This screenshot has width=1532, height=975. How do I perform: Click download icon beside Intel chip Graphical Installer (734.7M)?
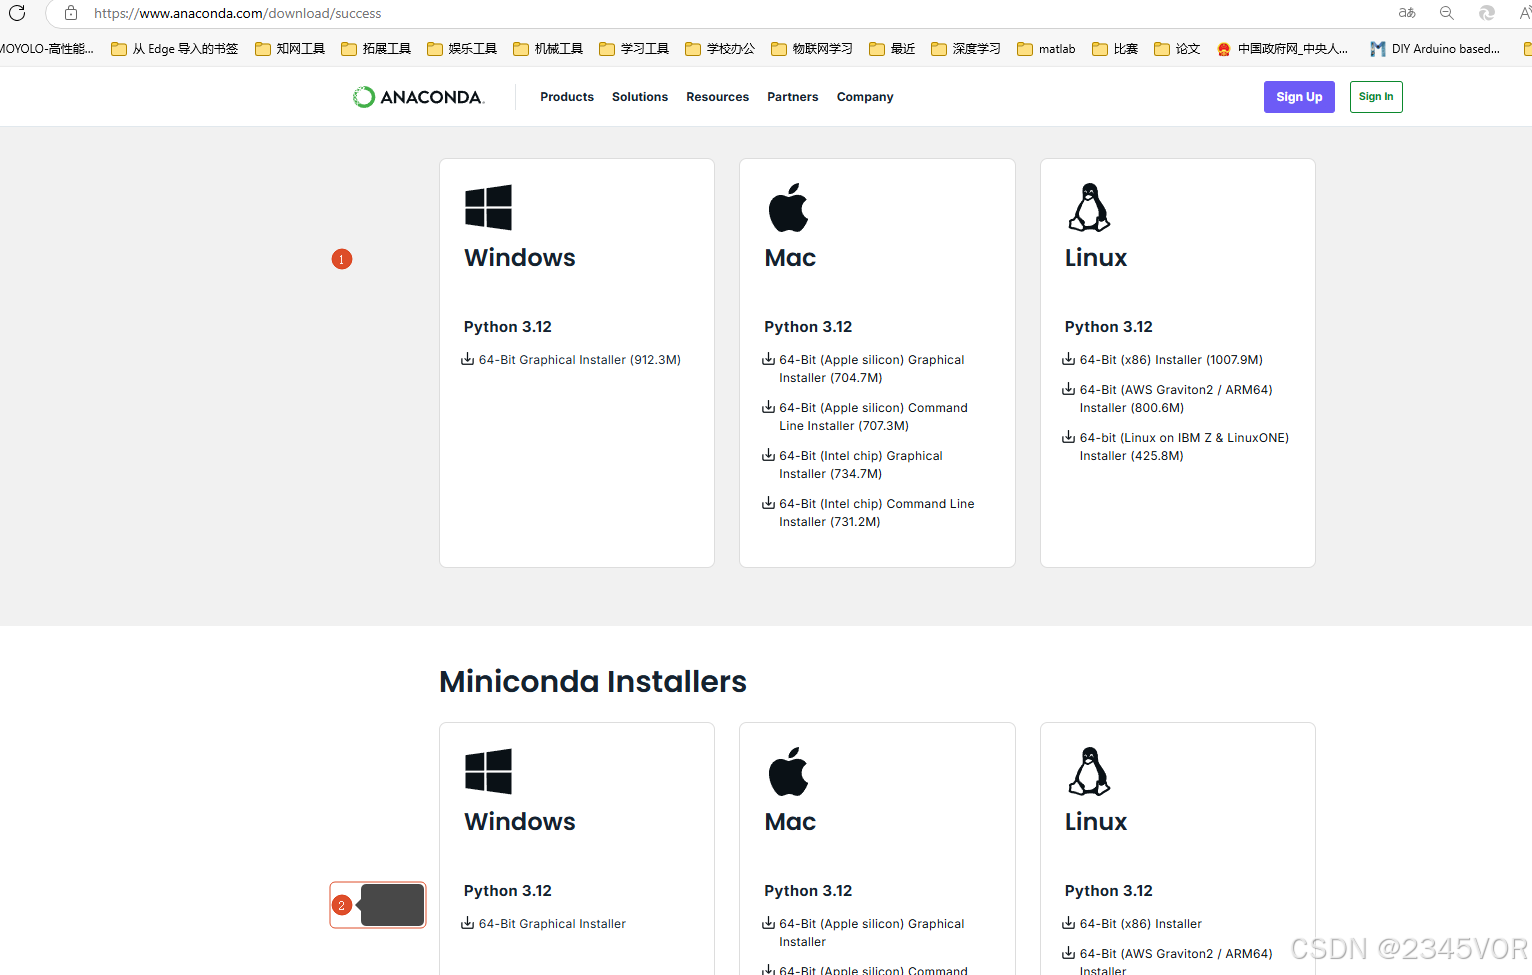pos(768,455)
